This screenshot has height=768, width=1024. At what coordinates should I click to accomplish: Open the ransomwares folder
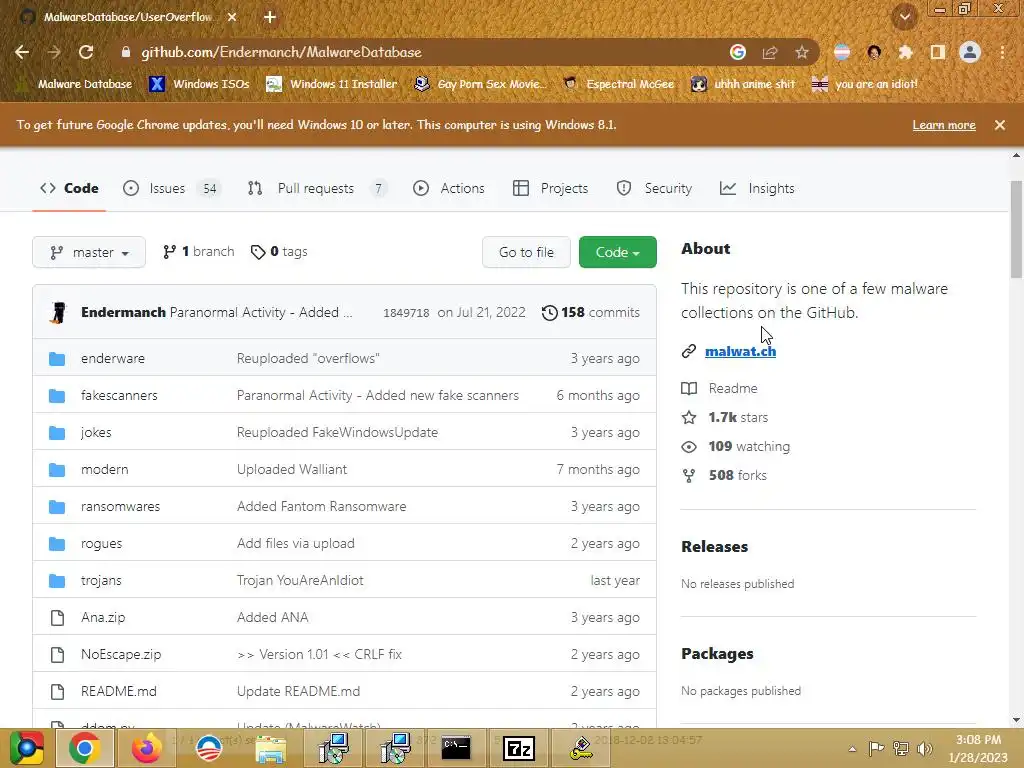[120, 506]
